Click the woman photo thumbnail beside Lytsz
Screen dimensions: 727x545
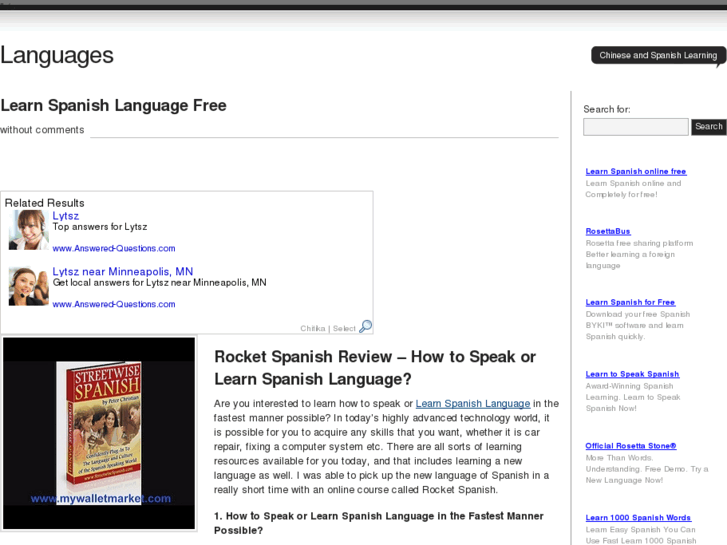coord(28,230)
